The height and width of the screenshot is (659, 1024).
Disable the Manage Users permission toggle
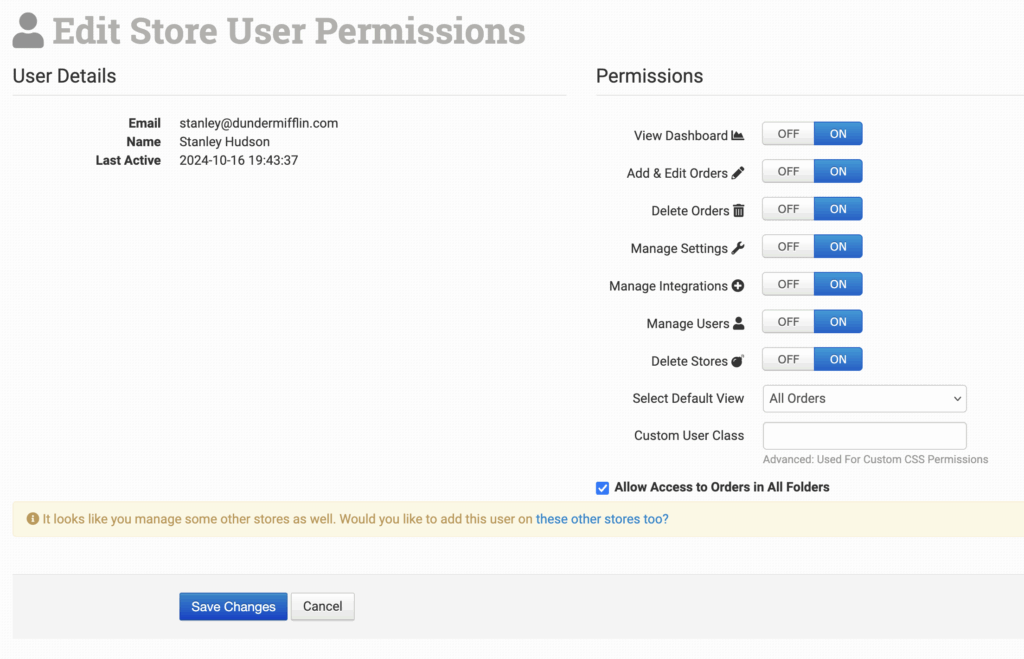click(x=788, y=322)
